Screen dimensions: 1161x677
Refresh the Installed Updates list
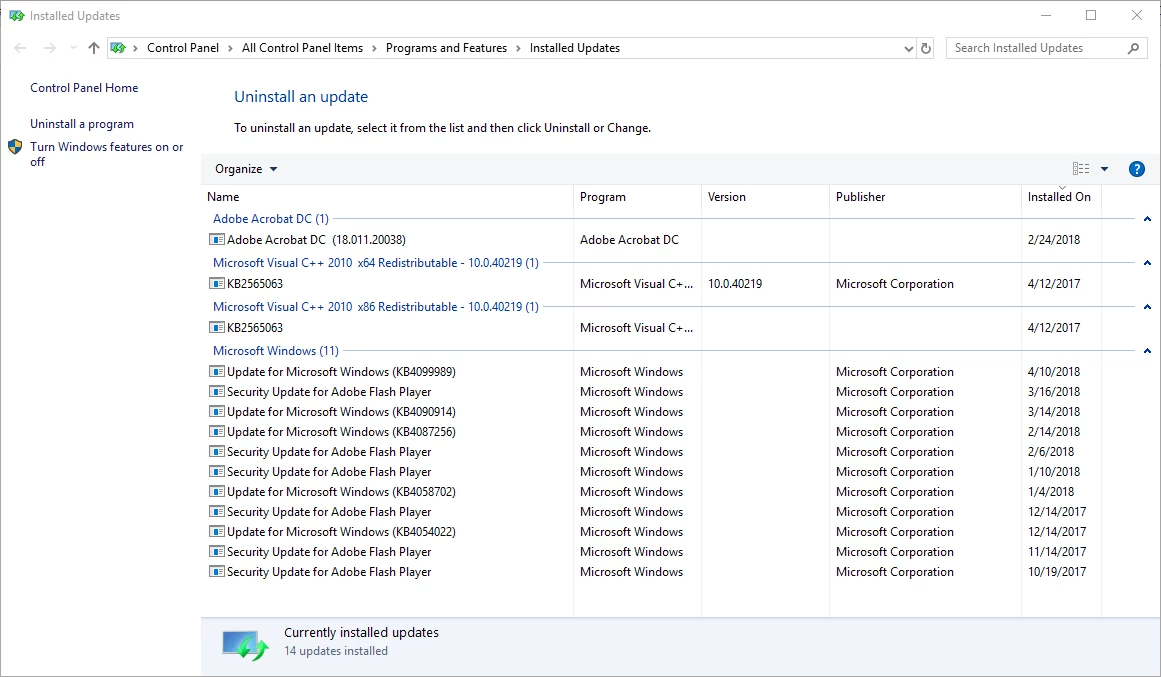click(926, 48)
